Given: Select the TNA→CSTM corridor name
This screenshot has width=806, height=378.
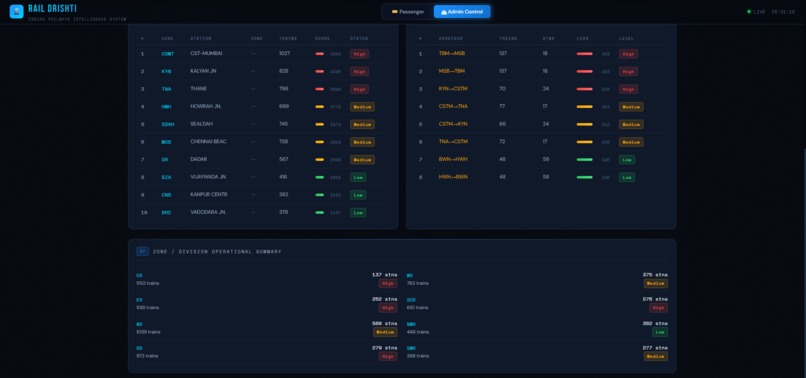Looking at the screenshot, I should pyautogui.click(x=453, y=141).
